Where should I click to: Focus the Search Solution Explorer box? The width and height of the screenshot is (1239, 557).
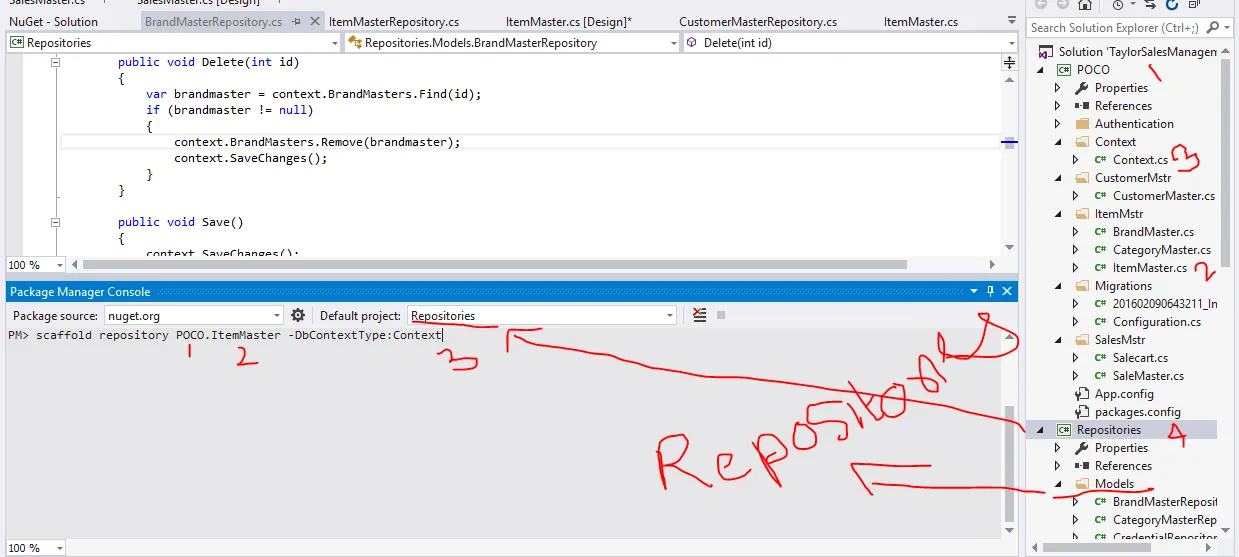[1116, 28]
